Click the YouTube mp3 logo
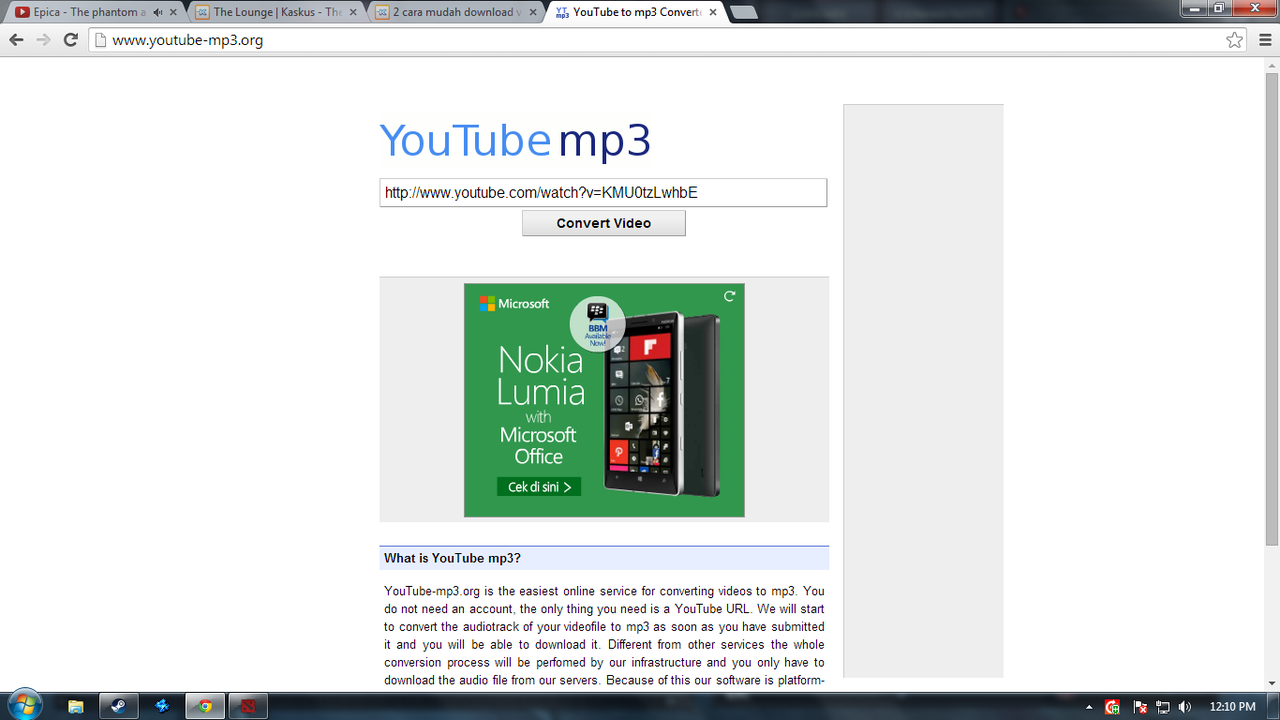1280x720 pixels. point(515,141)
